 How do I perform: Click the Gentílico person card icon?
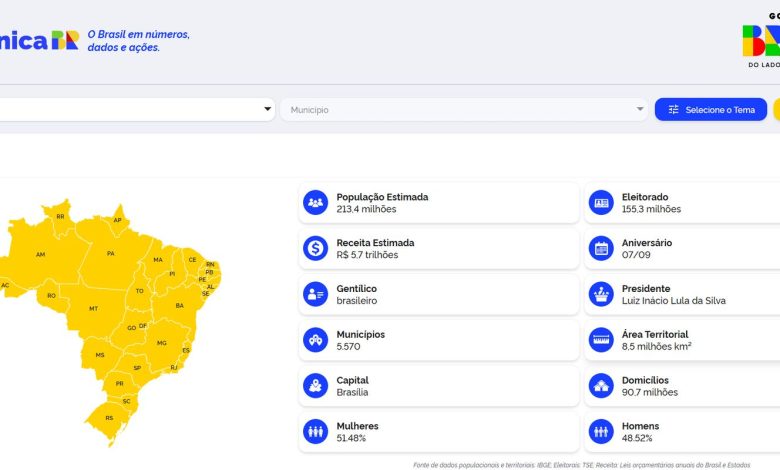tap(315, 294)
